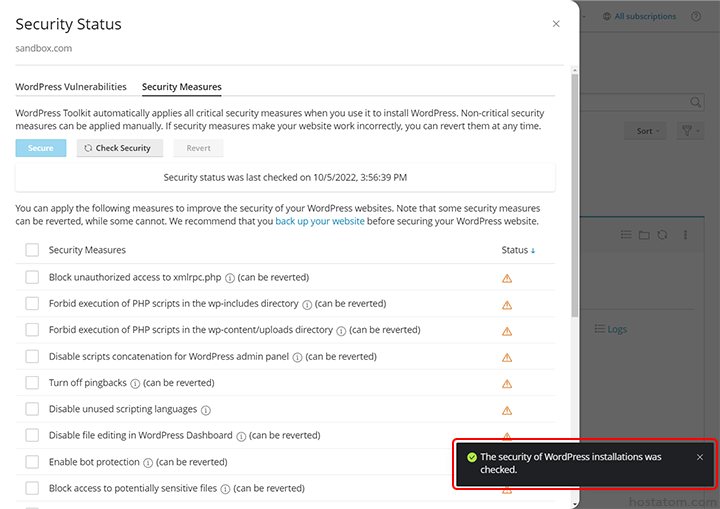Click info icon for Turn off pingbacks

(135, 383)
